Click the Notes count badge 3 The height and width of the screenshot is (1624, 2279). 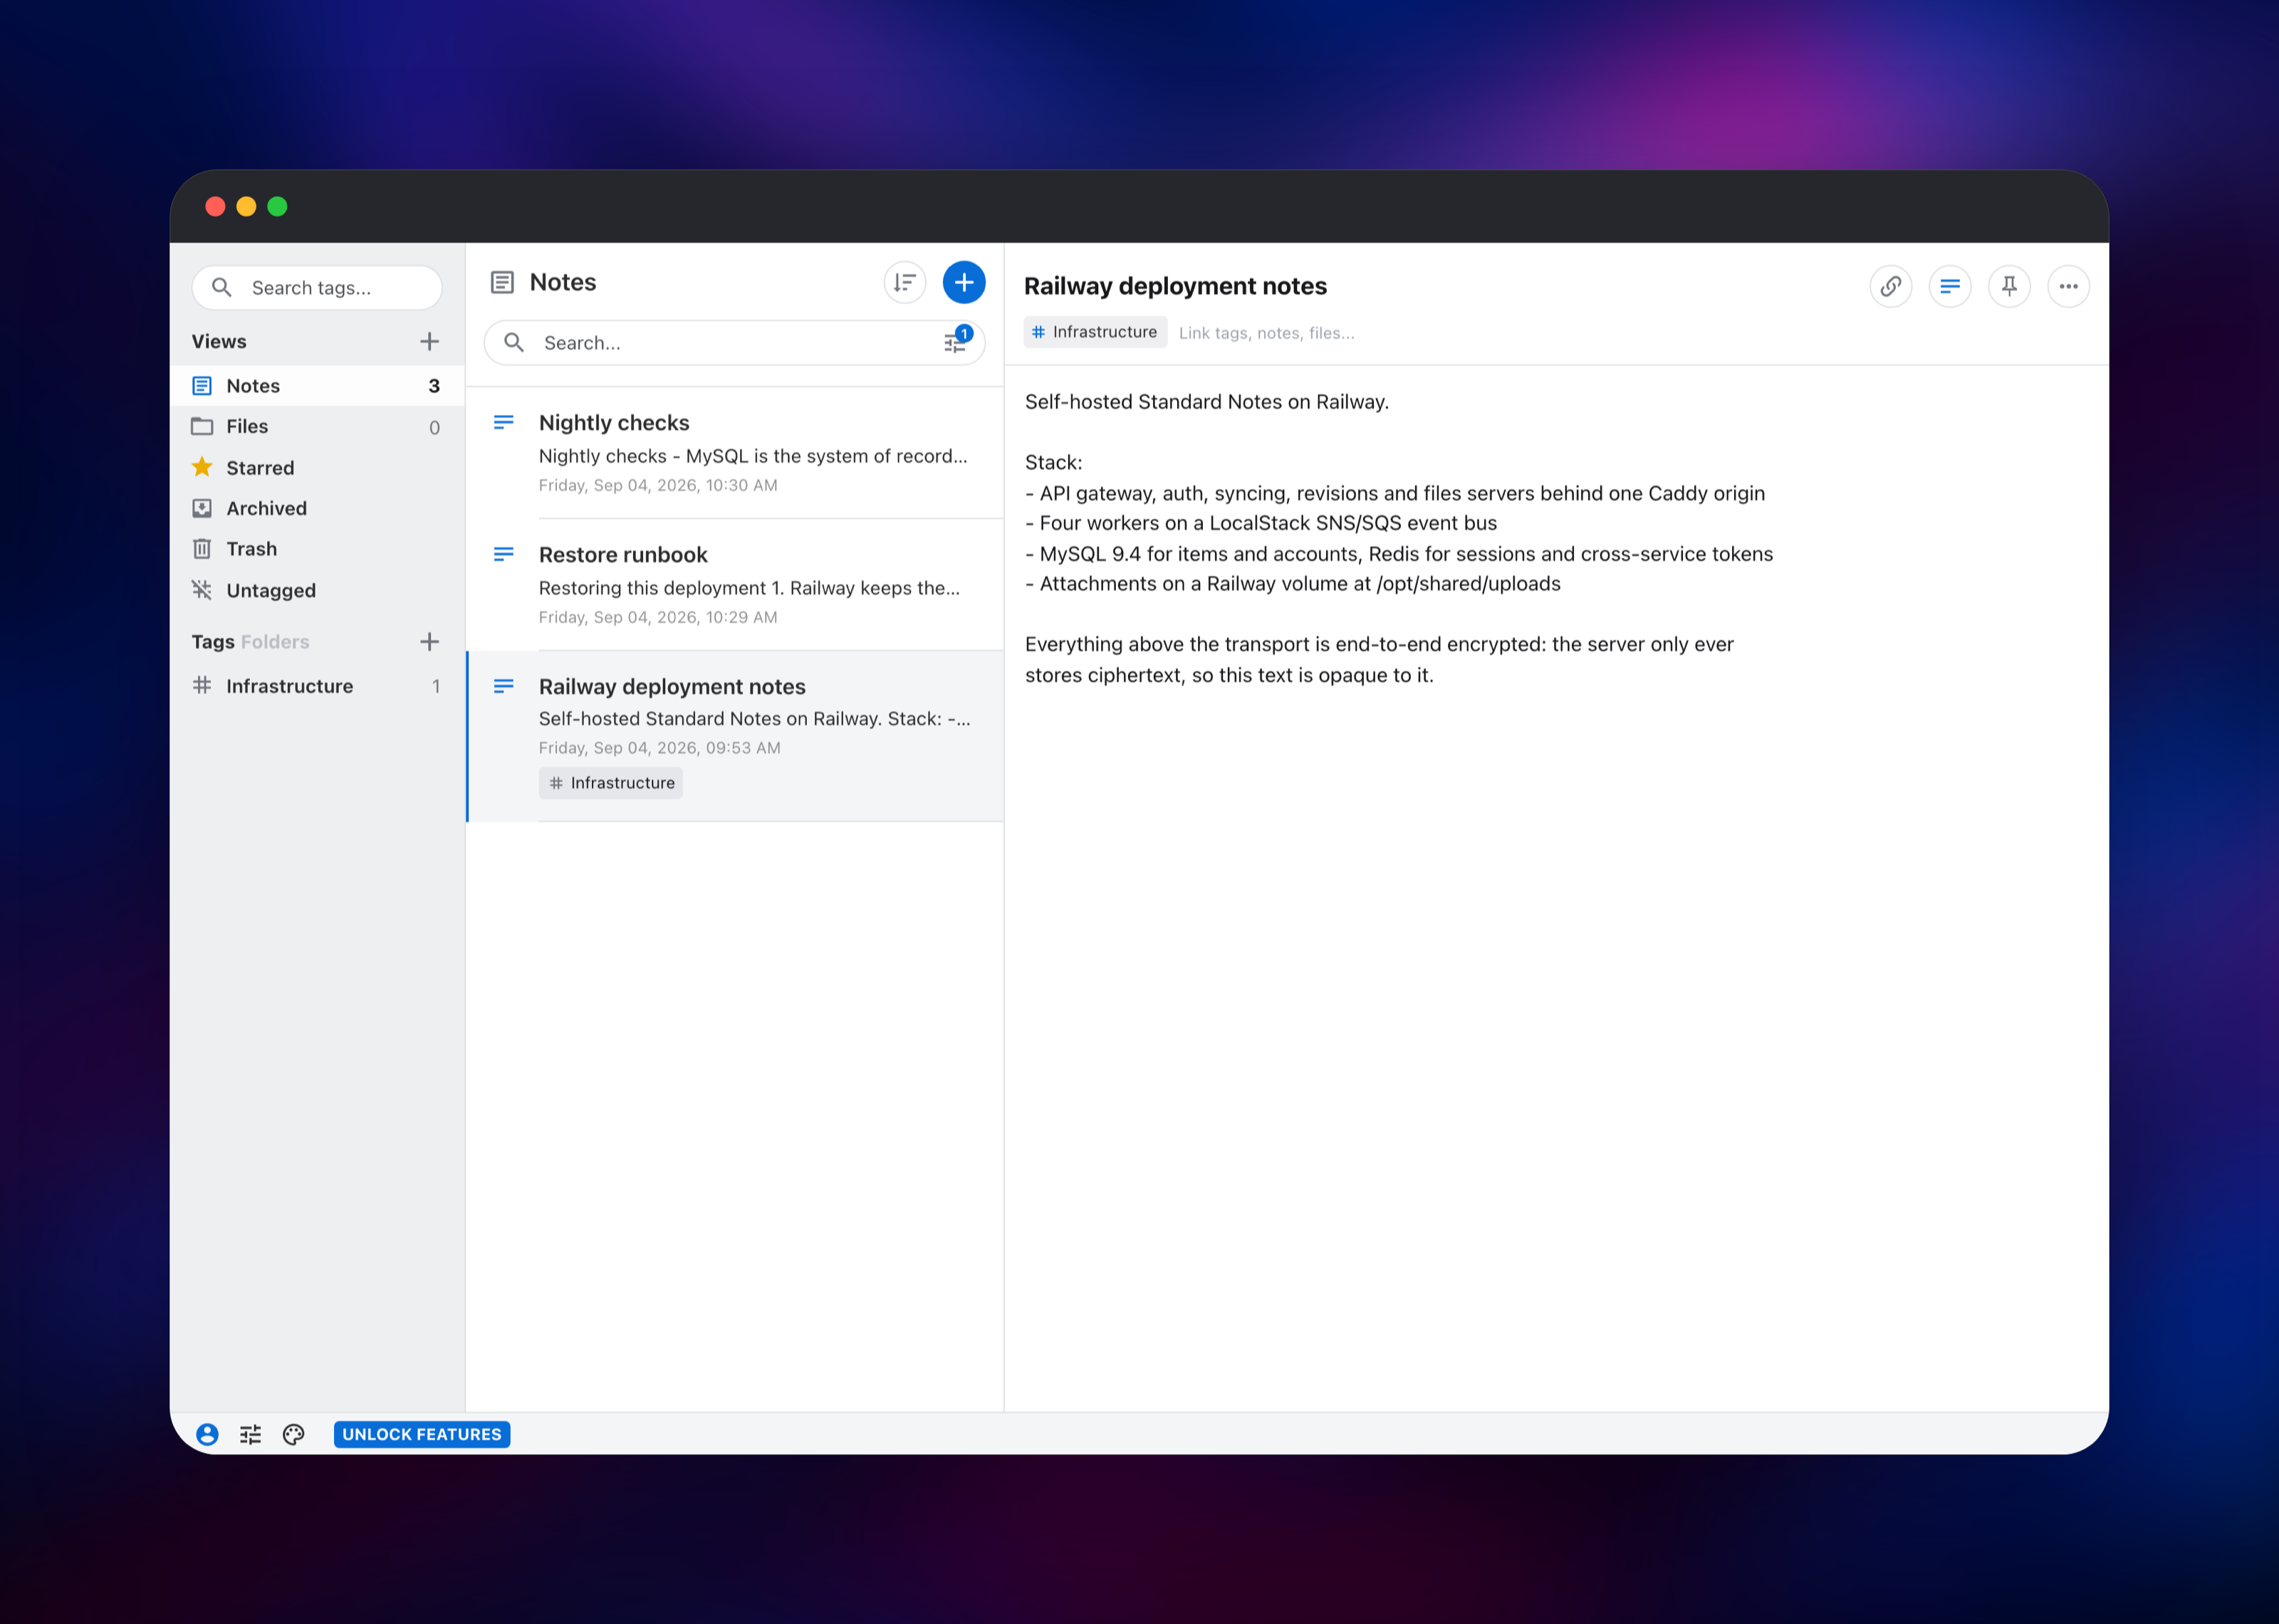click(x=434, y=386)
